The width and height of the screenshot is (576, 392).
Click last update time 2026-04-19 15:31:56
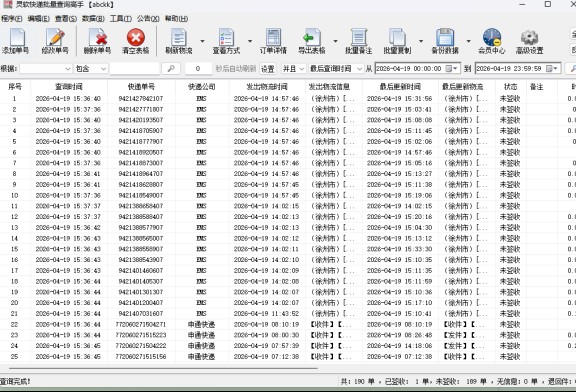coord(399,98)
